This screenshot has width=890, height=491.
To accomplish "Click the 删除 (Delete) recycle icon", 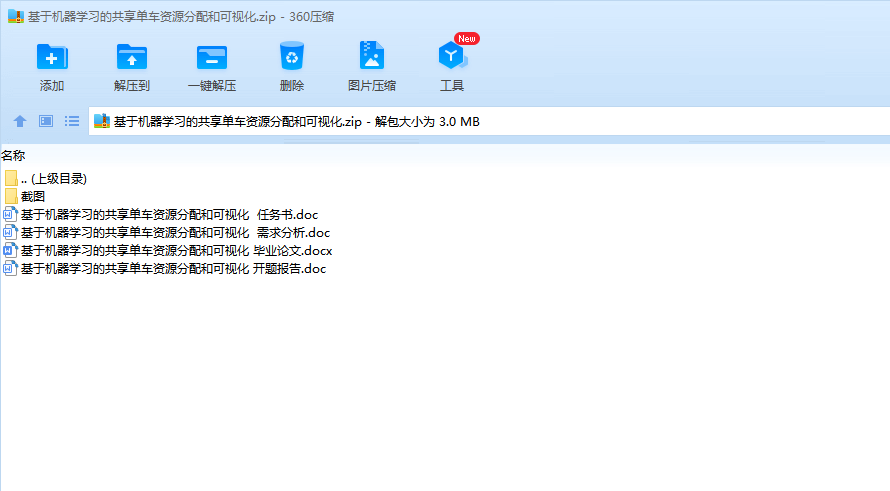I will 292,56.
